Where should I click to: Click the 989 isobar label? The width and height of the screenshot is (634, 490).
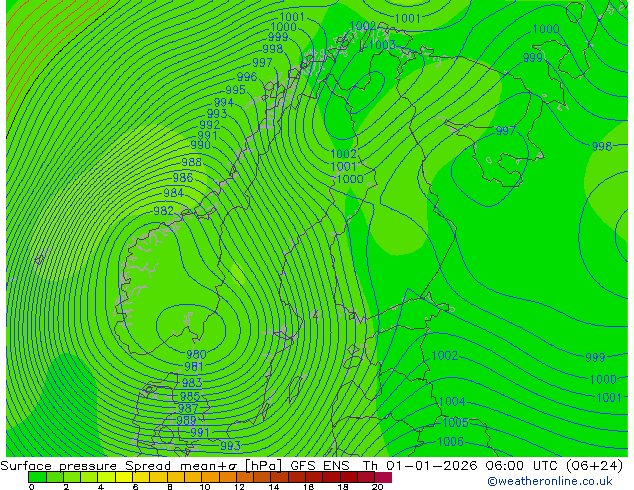click(186, 420)
